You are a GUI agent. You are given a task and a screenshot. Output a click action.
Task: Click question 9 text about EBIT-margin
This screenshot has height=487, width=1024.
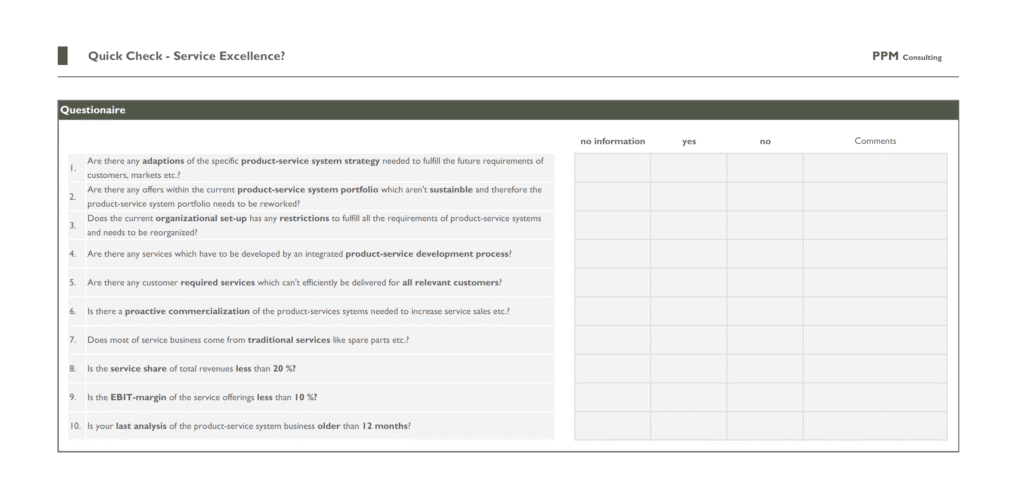(202, 397)
